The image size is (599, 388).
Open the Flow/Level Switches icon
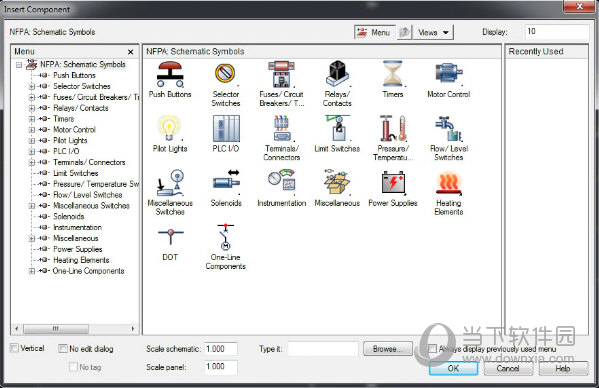[448, 128]
